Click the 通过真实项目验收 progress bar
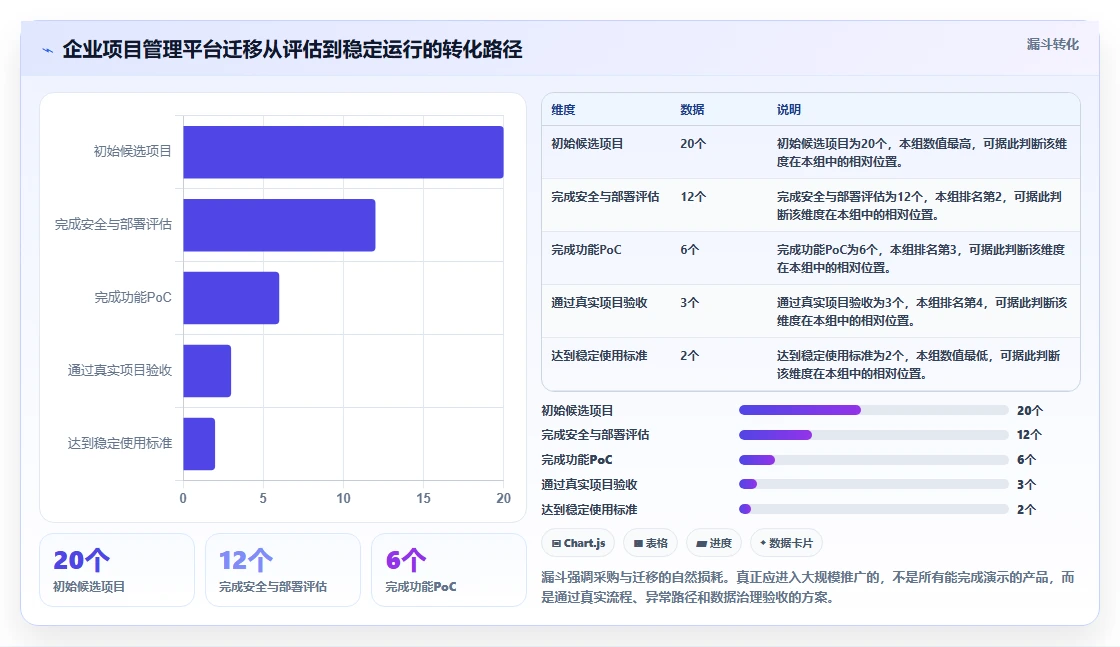This screenshot has width=1120, height=647. click(874, 484)
